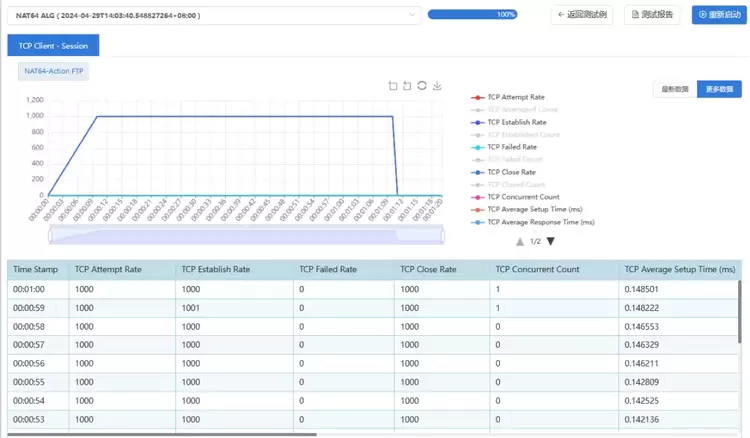Toggle TCP Attempt Rate legend series
750x438 pixels.
tap(515, 97)
